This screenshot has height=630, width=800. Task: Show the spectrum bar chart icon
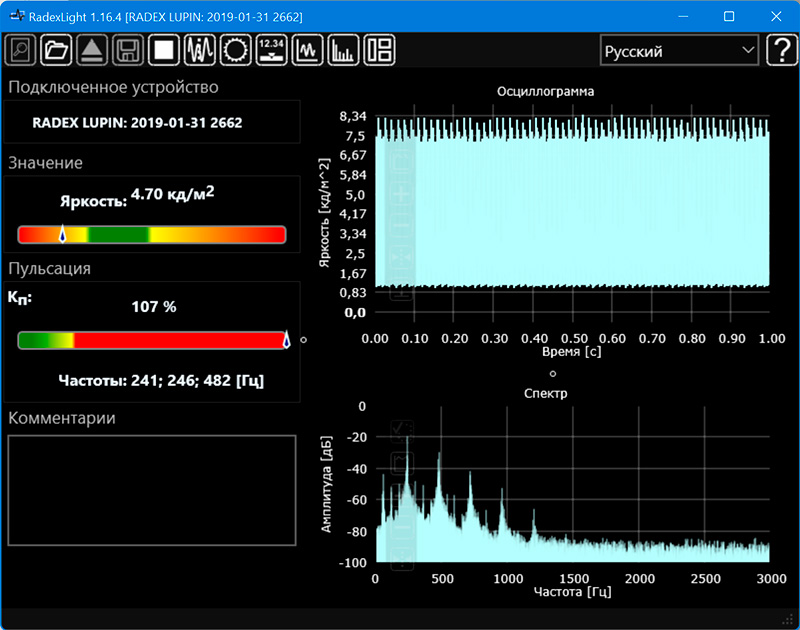click(343, 50)
